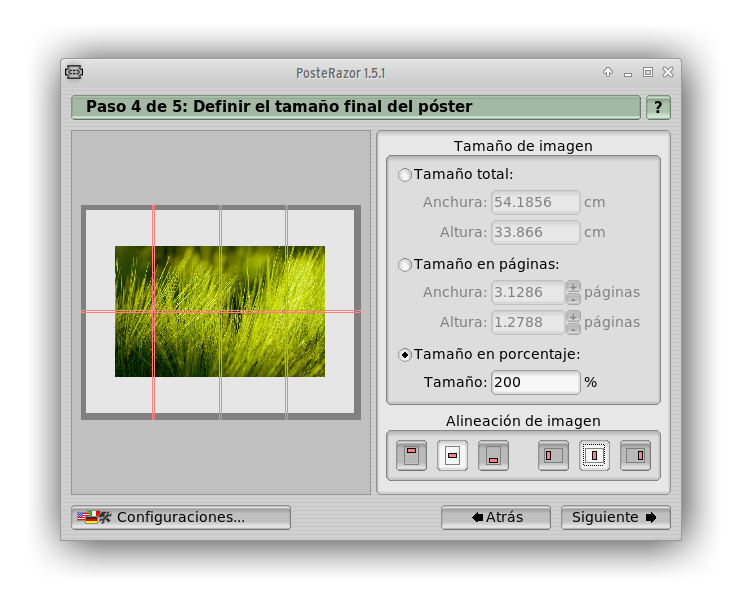The height and width of the screenshot is (590, 747).
Task: Click the grass image in poster preview
Action: 220,312
